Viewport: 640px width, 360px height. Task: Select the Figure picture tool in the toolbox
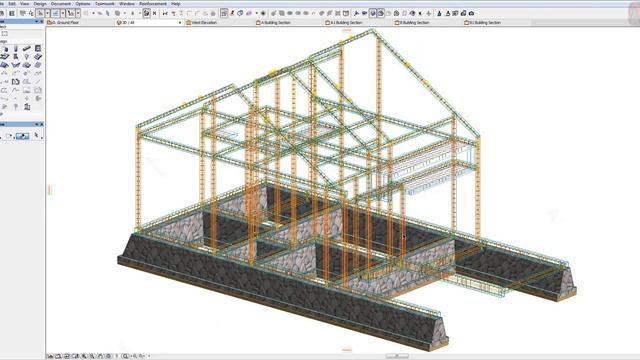27,90
